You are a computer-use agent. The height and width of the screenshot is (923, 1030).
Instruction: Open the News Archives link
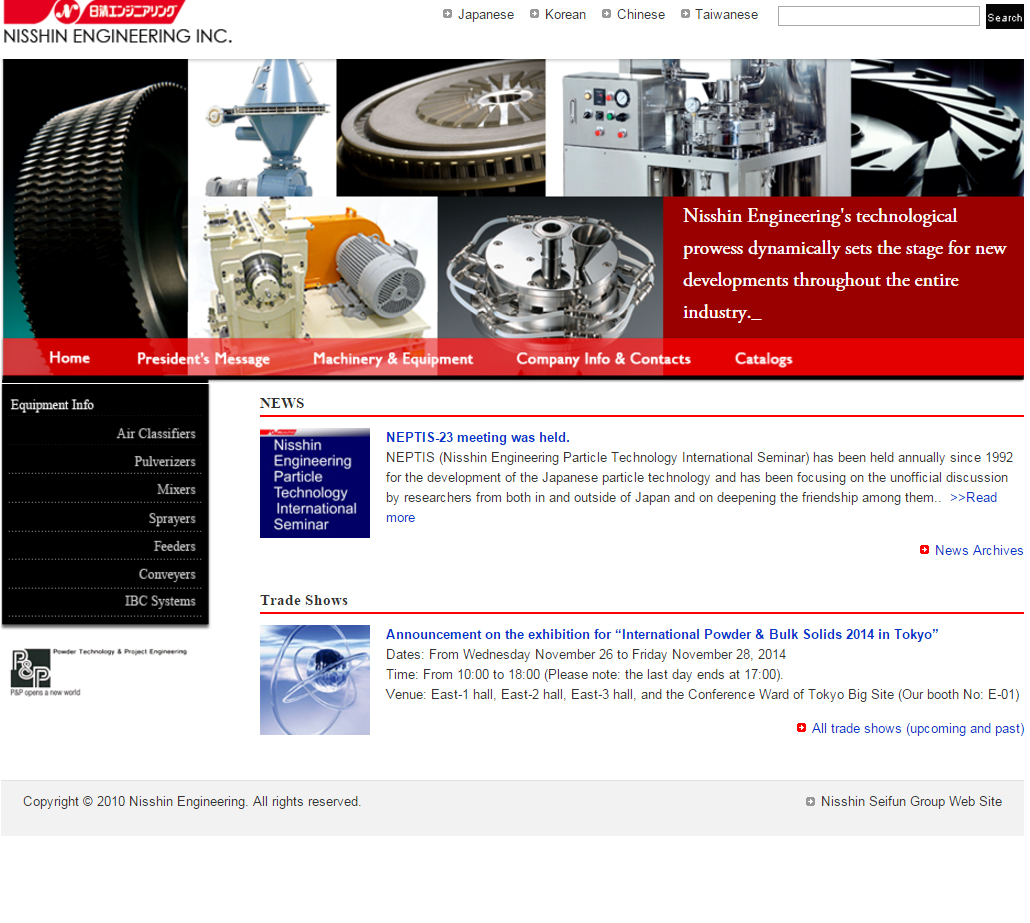click(979, 551)
